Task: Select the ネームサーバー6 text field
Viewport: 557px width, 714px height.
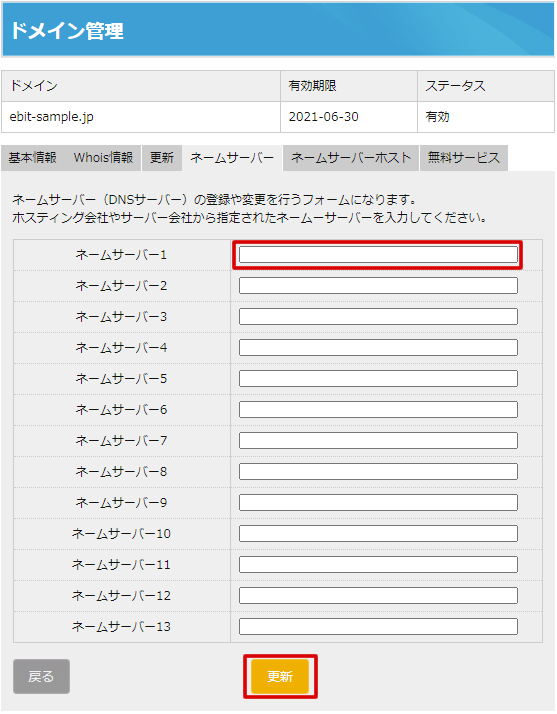Action: click(x=378, y=409)
